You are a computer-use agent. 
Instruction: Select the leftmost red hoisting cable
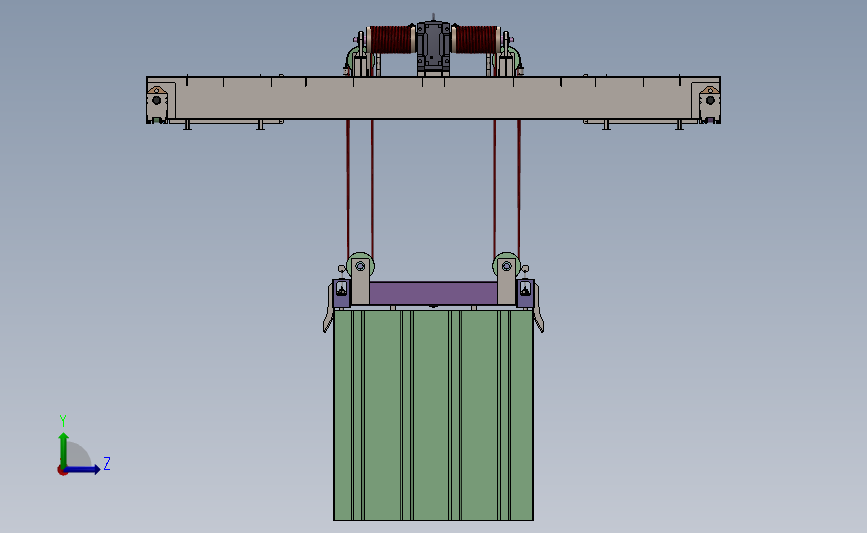tap(348, 188)
